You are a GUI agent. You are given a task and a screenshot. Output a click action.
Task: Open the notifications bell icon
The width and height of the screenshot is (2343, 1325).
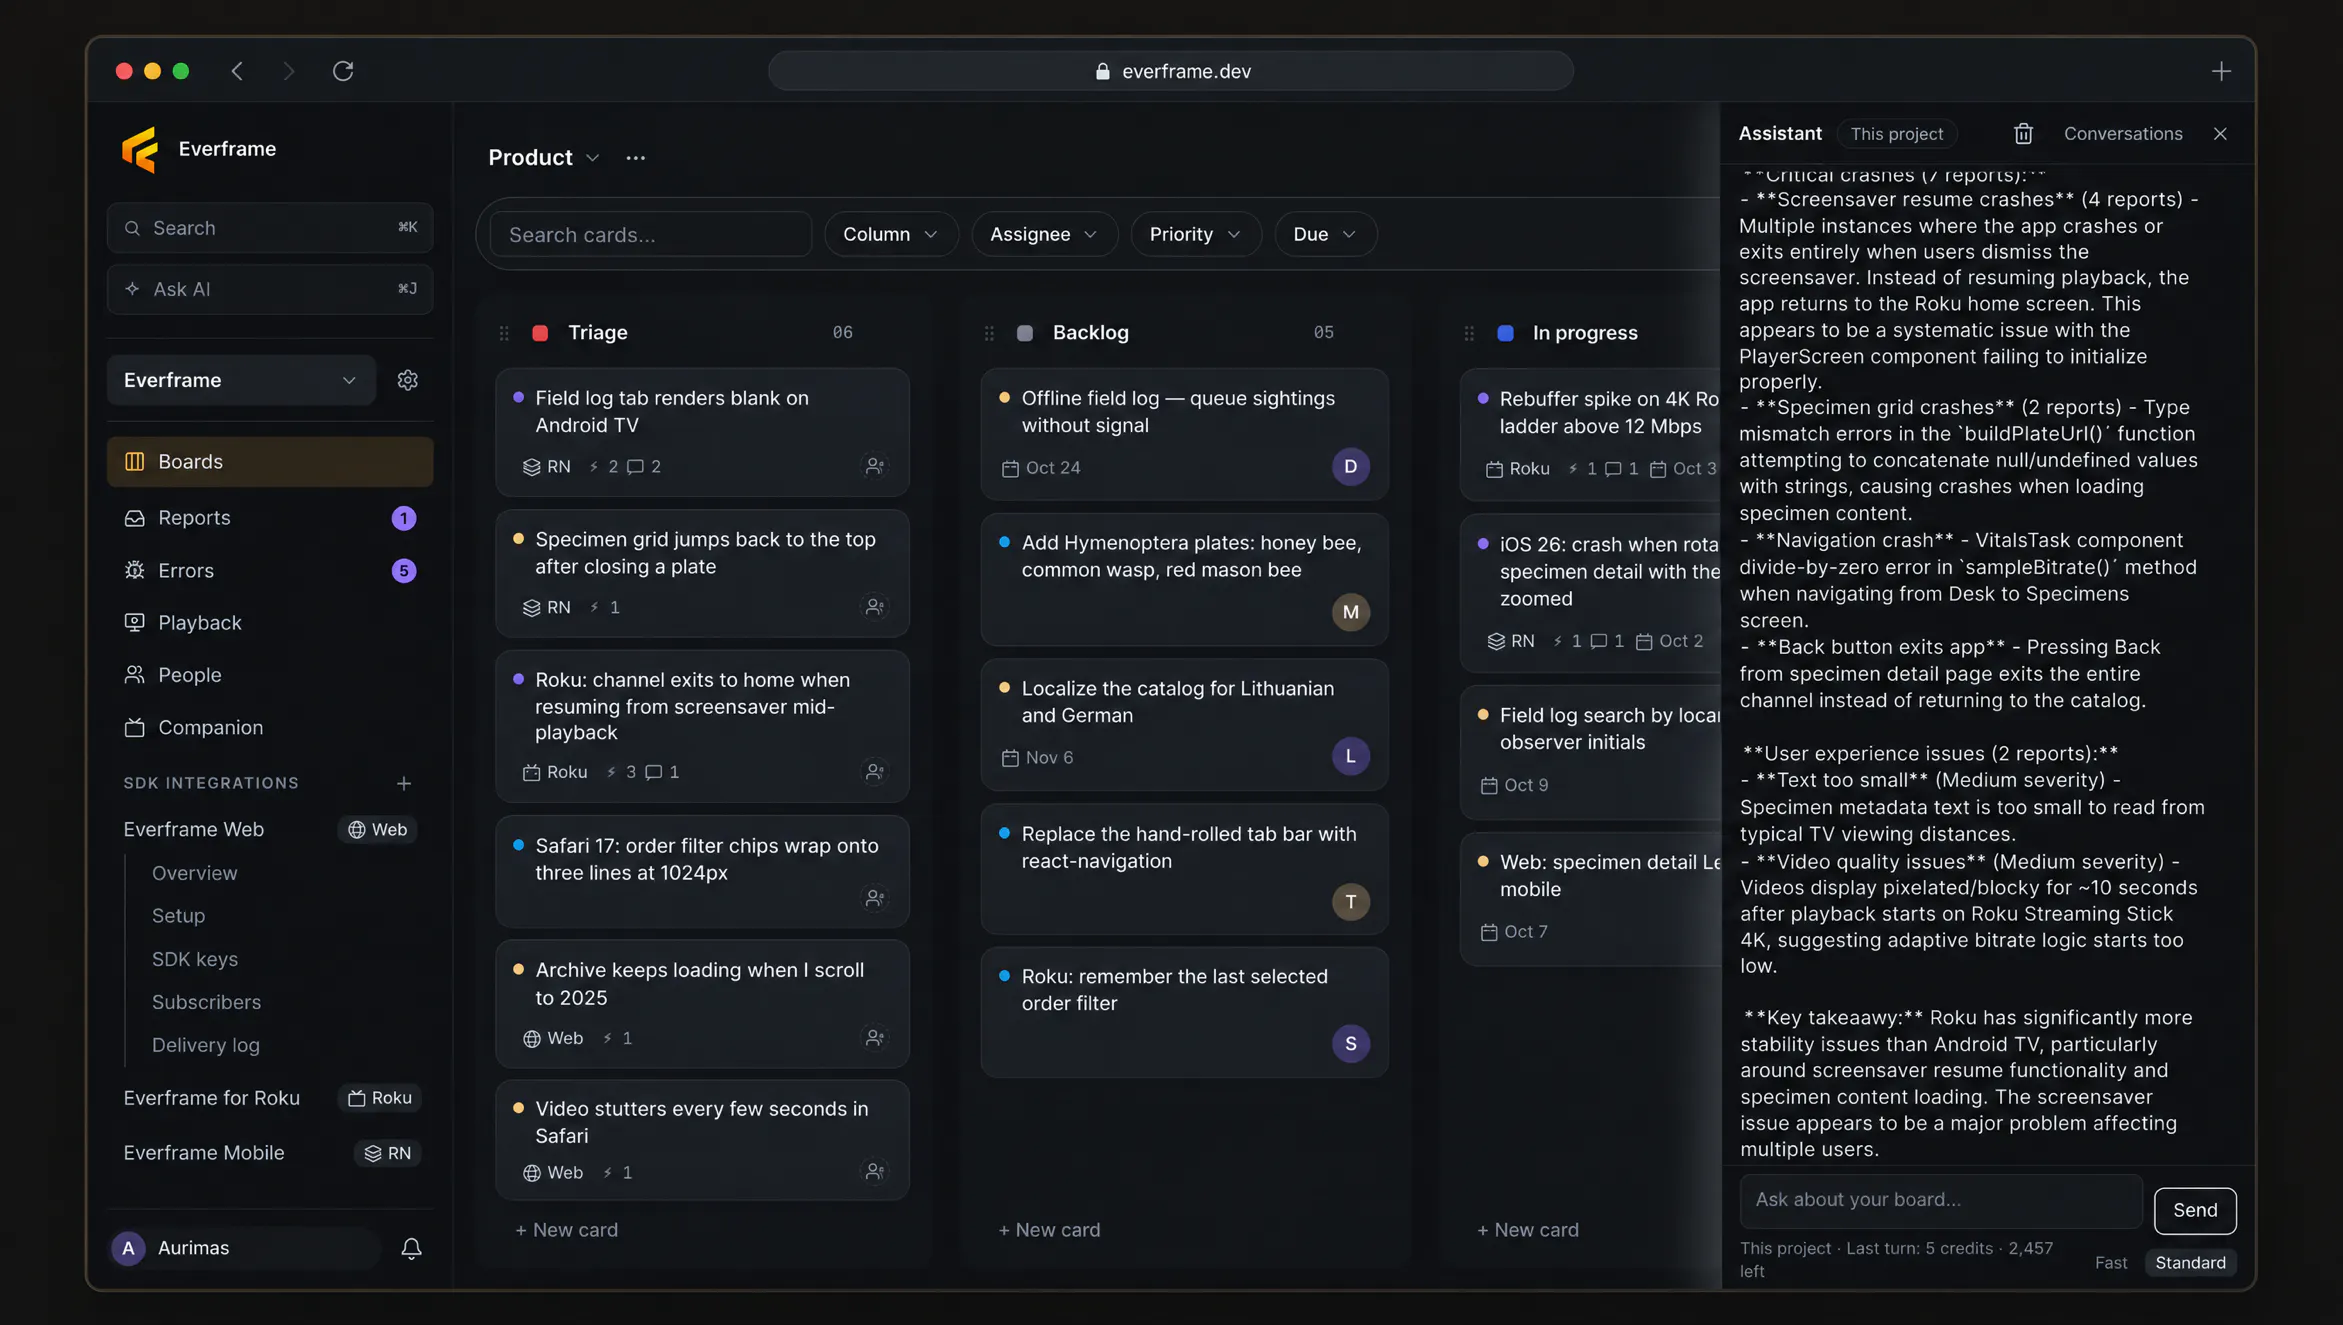(411, 1248)
